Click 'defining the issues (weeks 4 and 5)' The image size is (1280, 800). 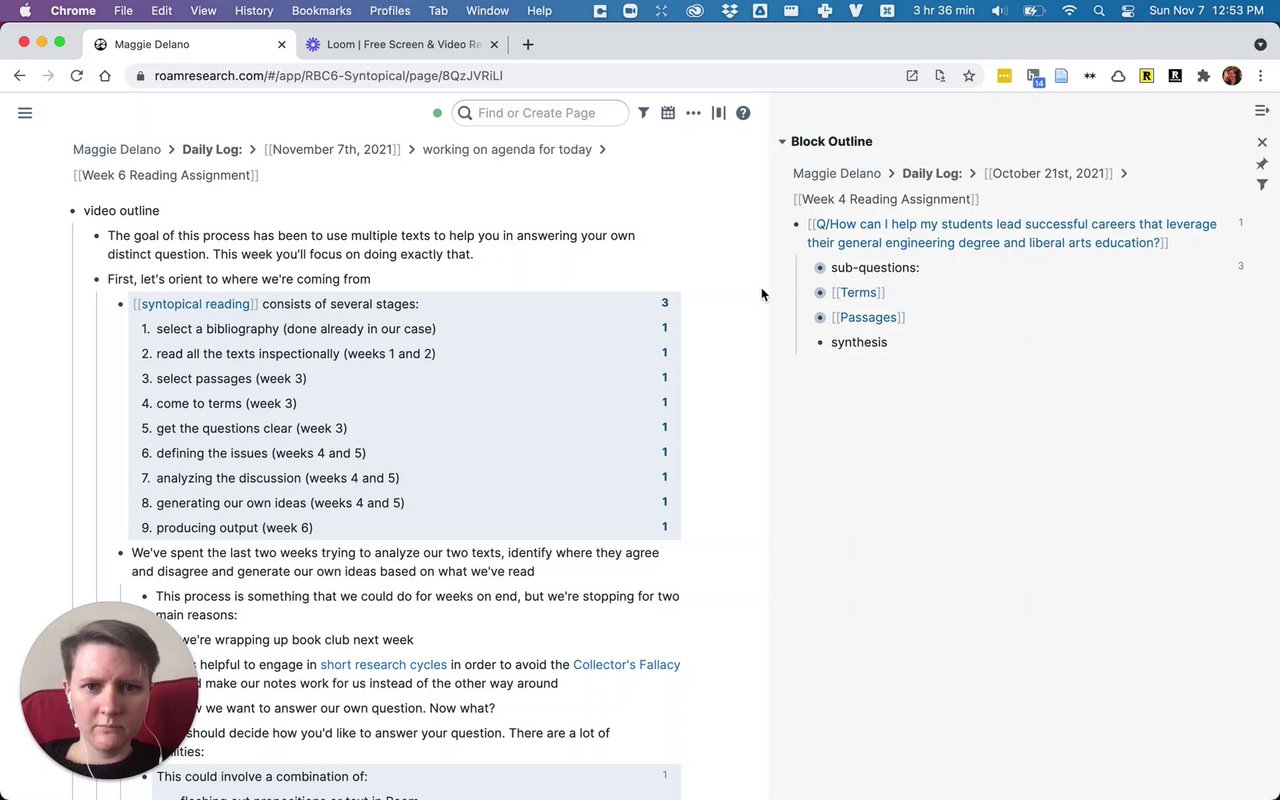pos(261,454)
